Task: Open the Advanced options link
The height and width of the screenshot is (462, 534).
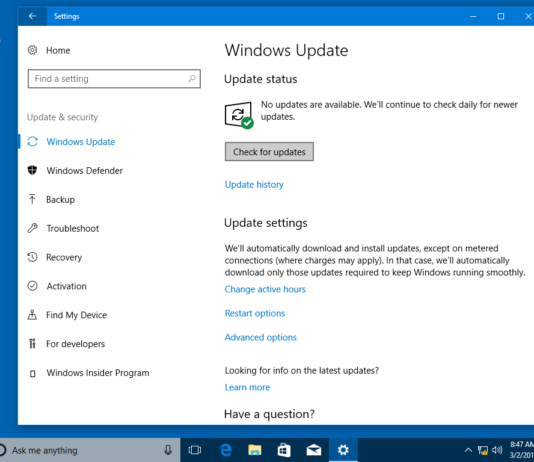Action: (x=261, y=337)
